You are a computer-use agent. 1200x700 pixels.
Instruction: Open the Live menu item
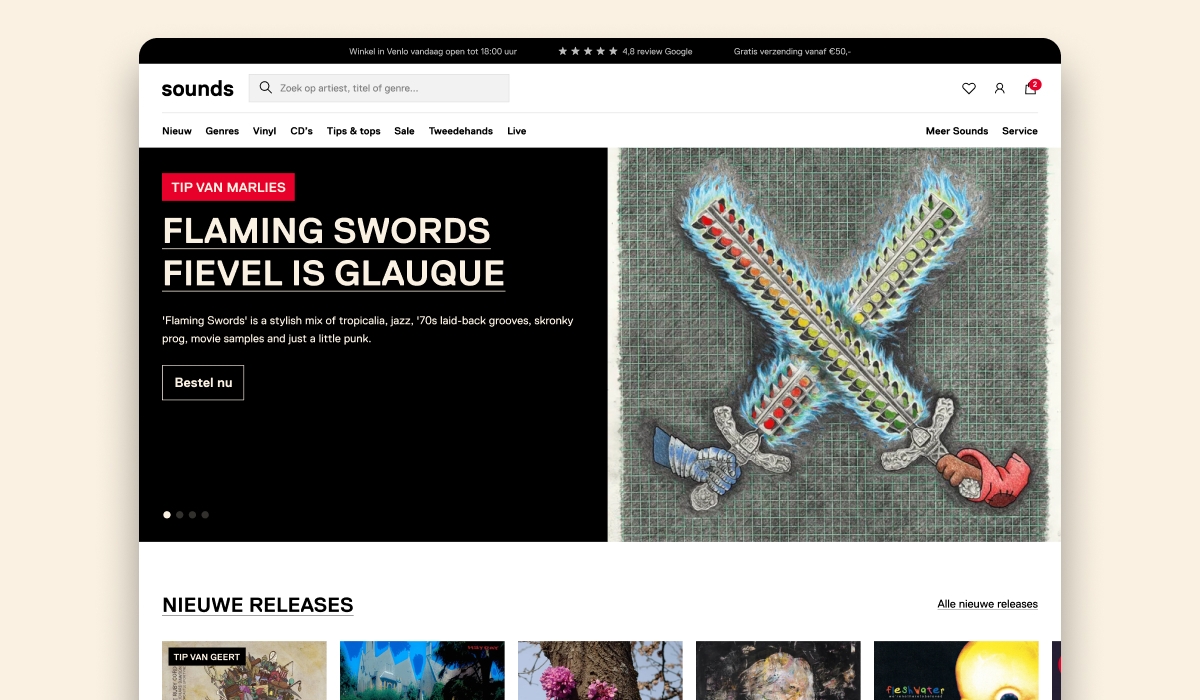point(516,131)
